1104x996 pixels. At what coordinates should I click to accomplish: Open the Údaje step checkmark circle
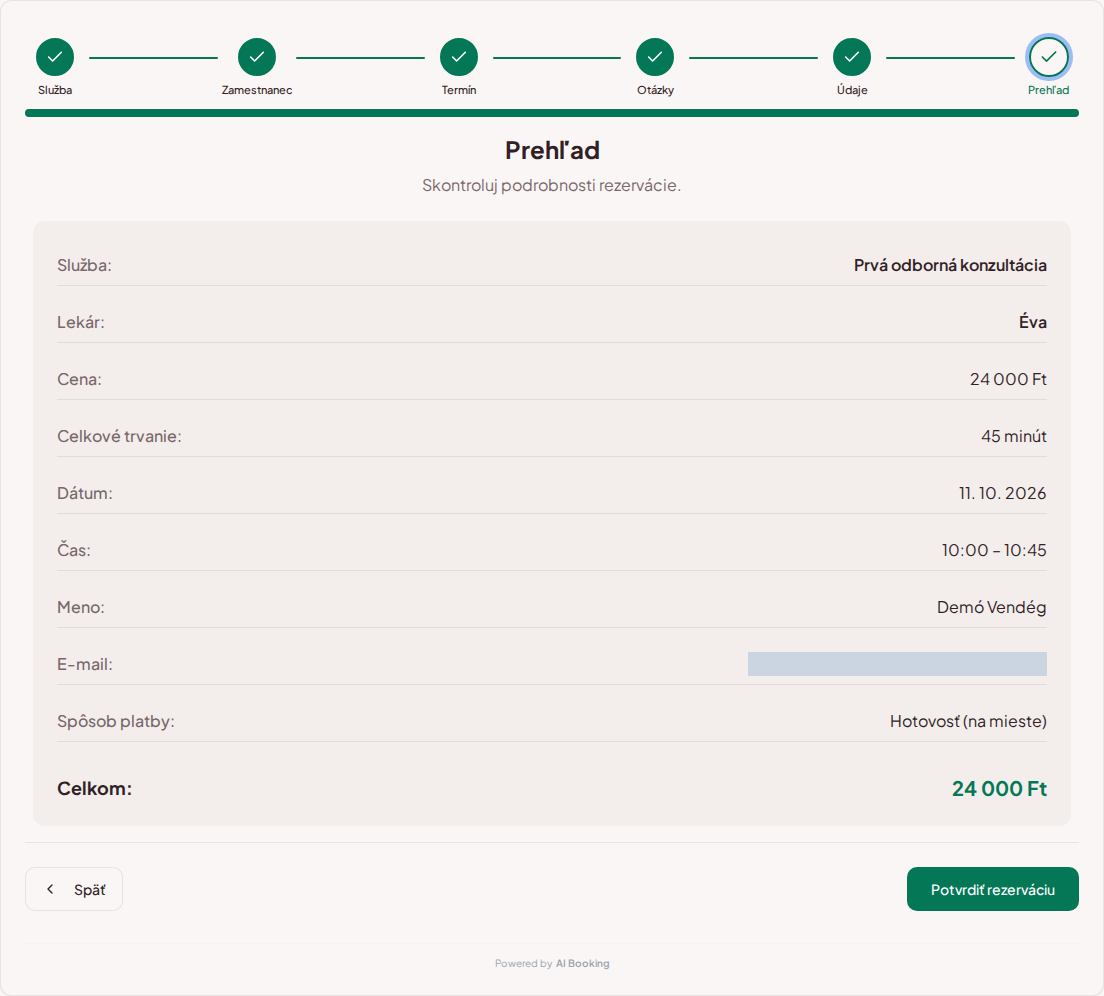tap(852, 57)
